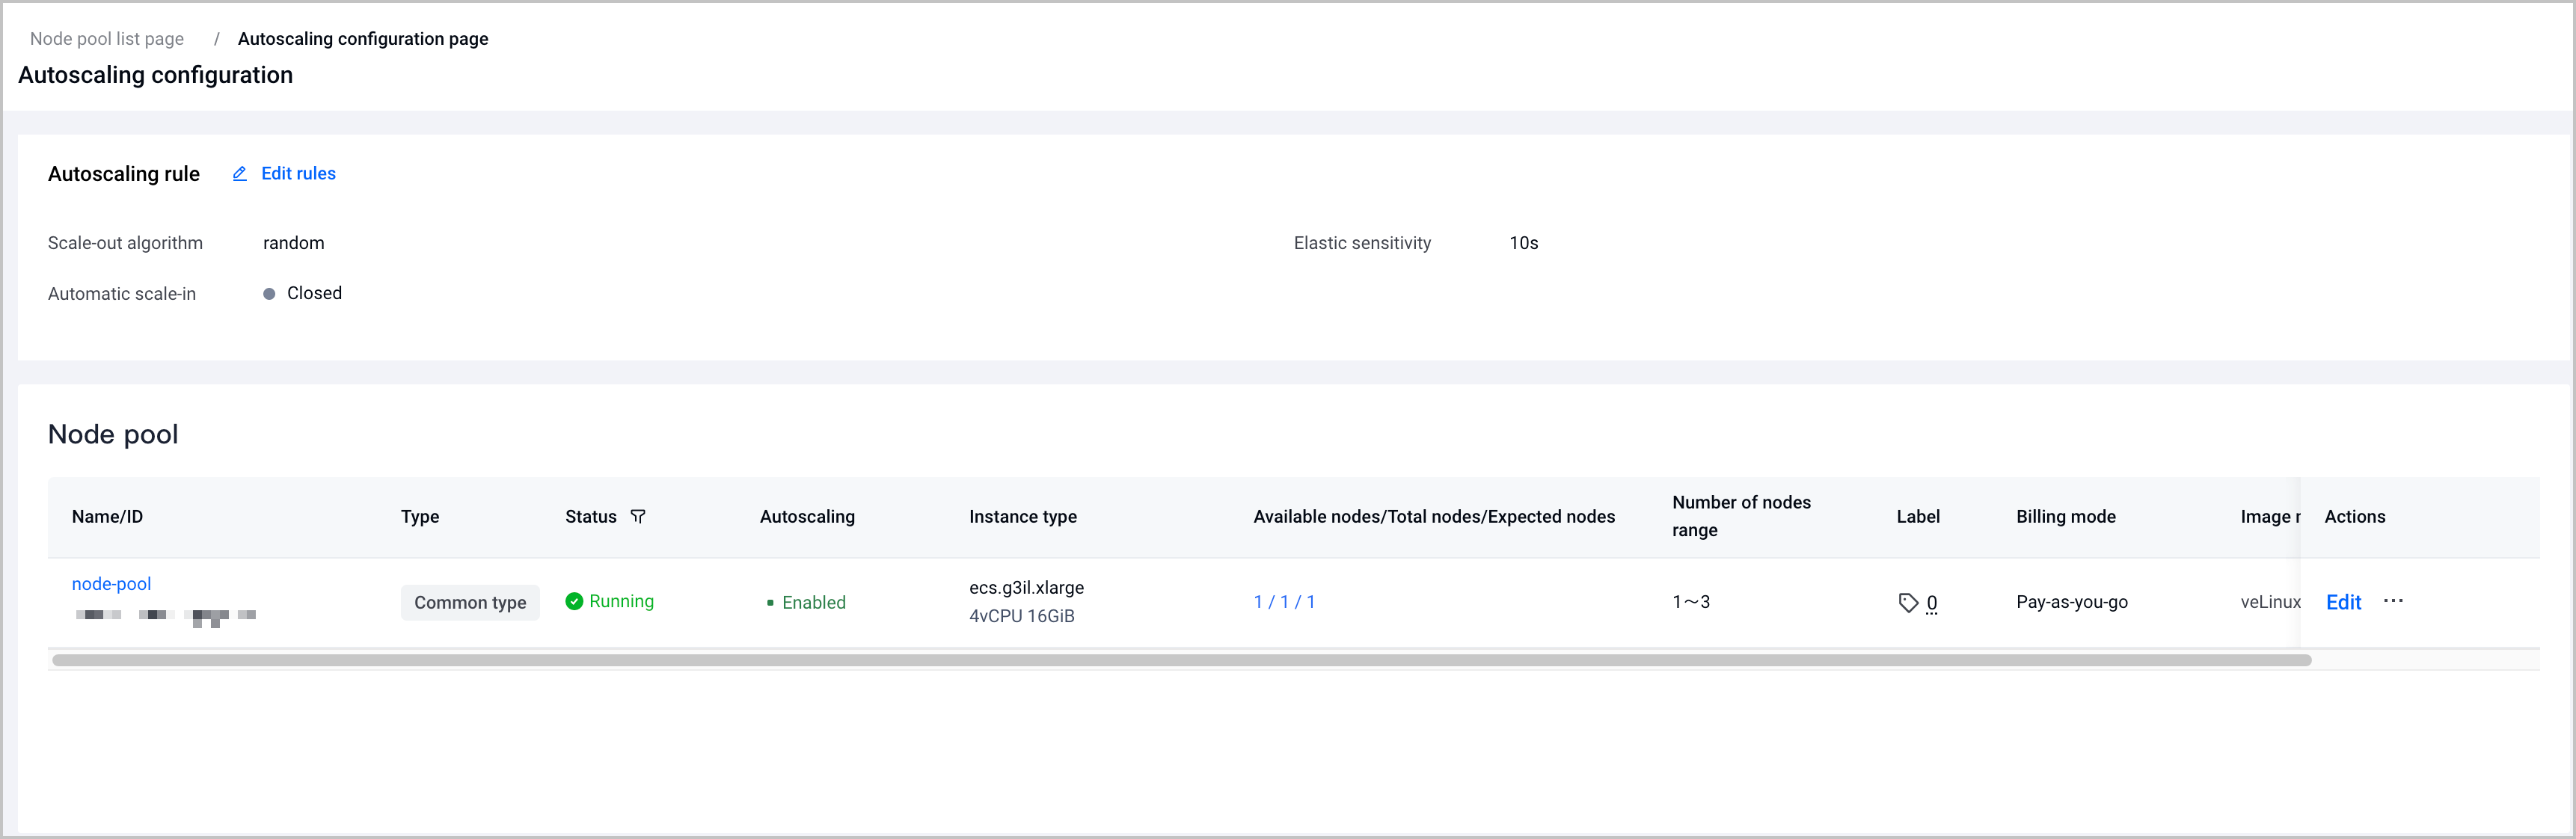Click the Enabled autoscaling status
Image resolution: width=2576 pixels, height=839 pixels.
pyautogui.click(x=806, y=603)
